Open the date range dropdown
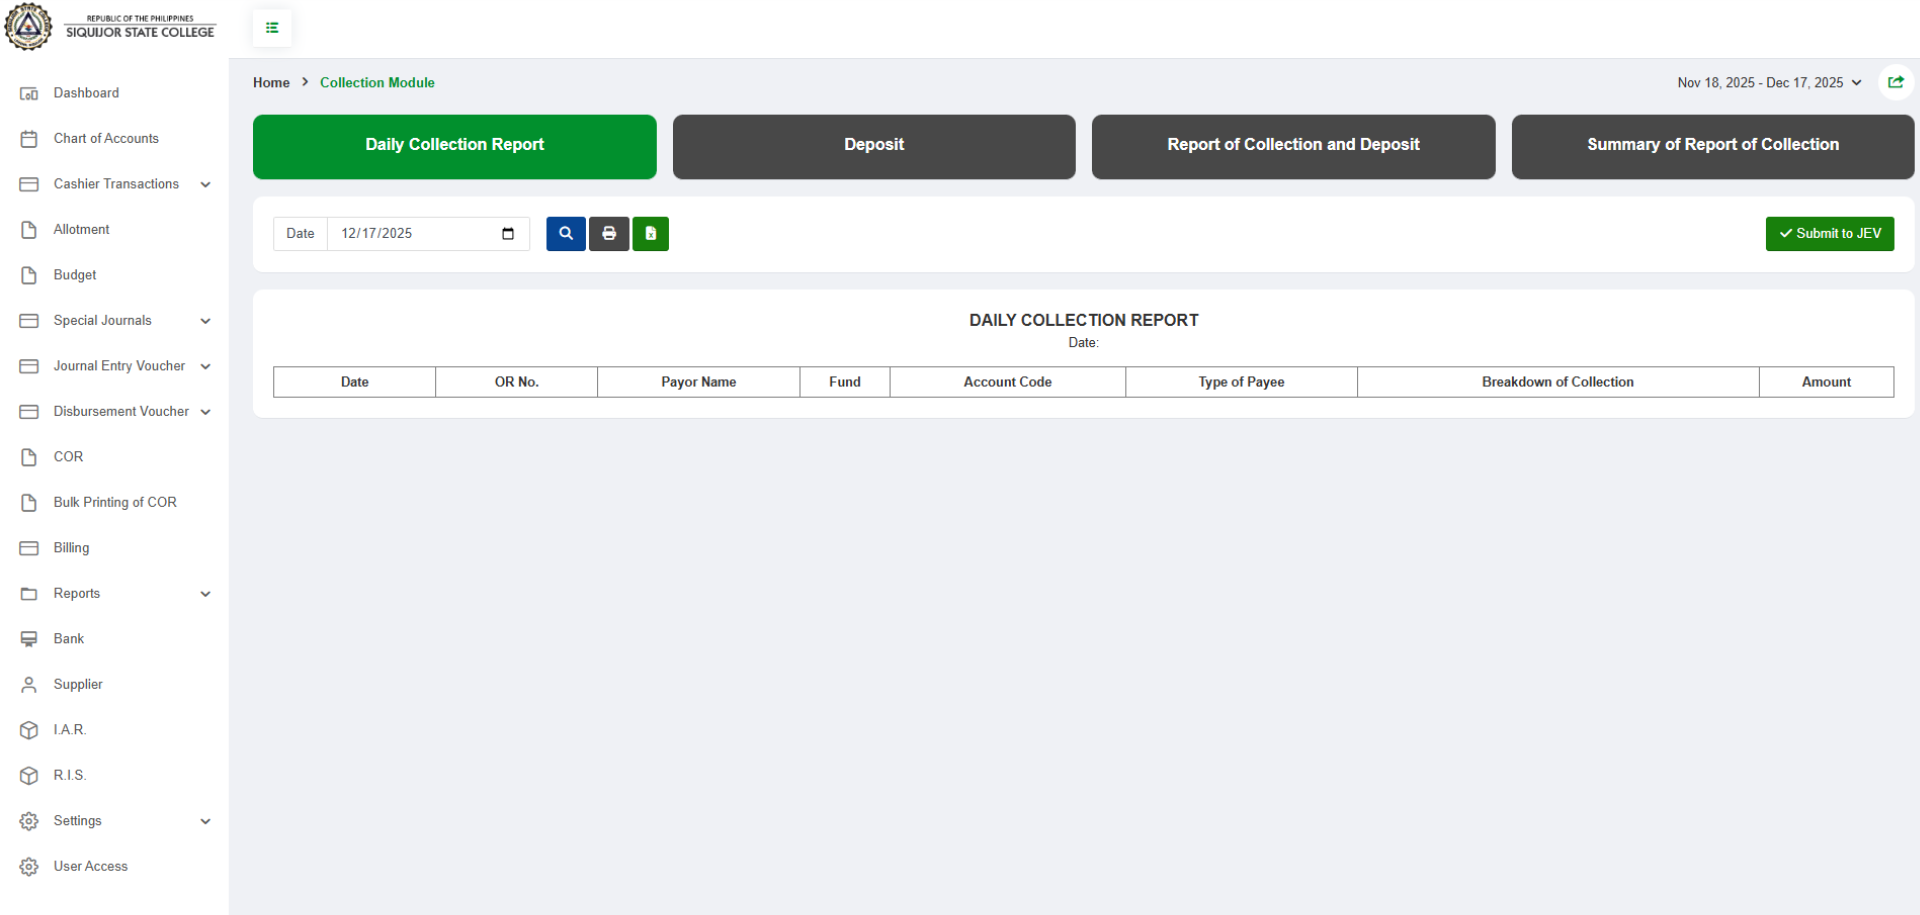The width and height of the screenshot is (1920, 915). pyautogui.click(x=1768, y=83)
